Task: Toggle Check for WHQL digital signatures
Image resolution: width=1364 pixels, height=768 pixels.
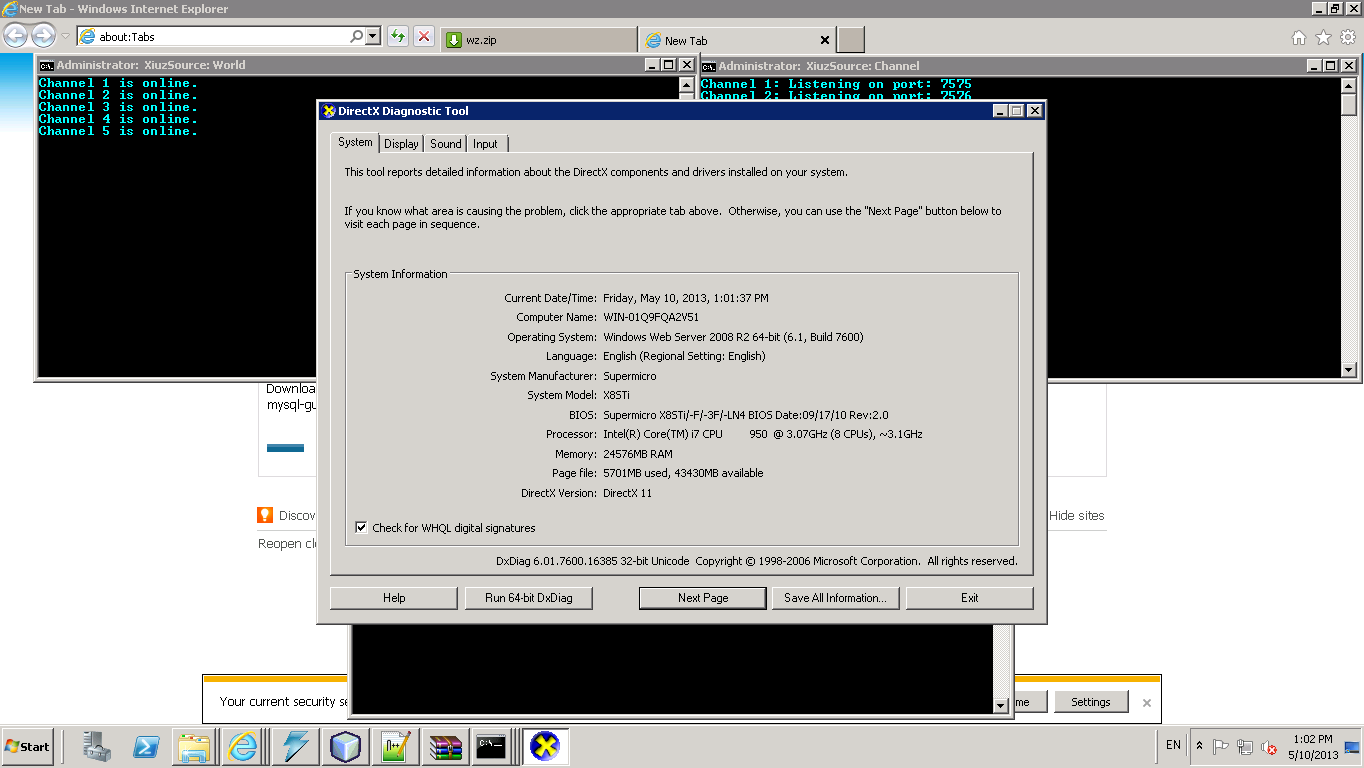Action: pos(362,528)
